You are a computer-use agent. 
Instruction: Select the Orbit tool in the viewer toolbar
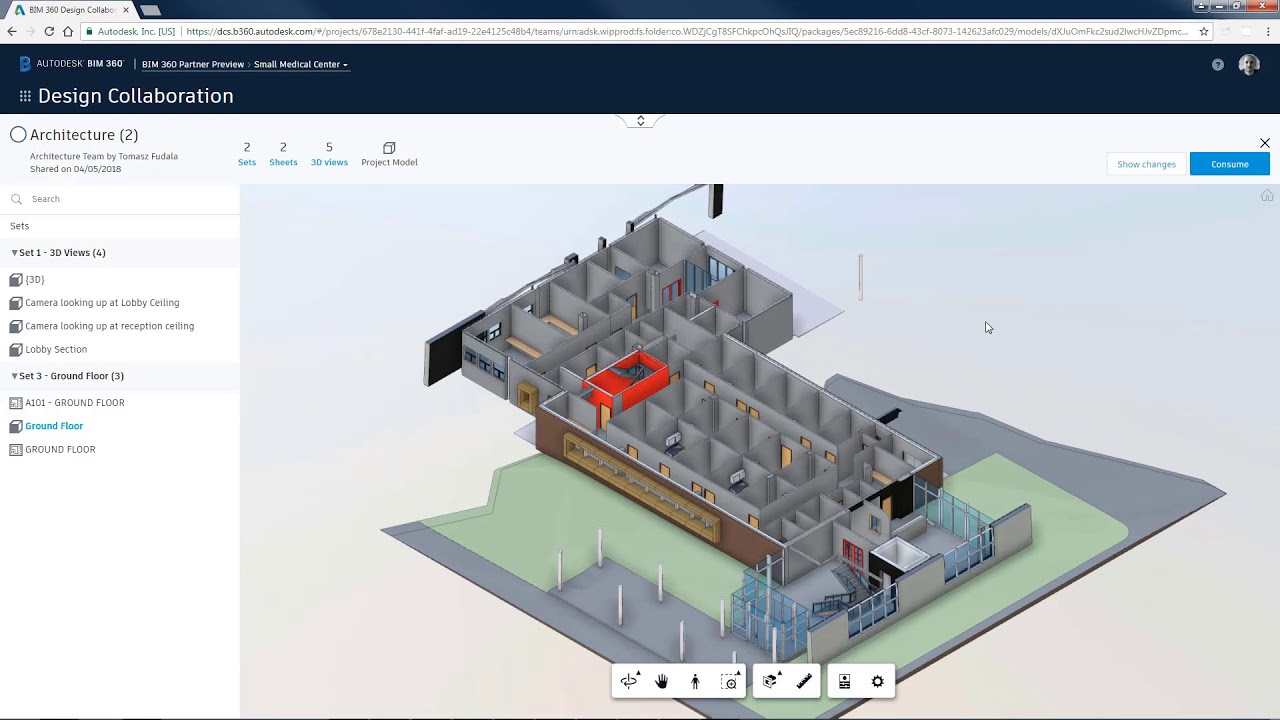click(629, 681)
